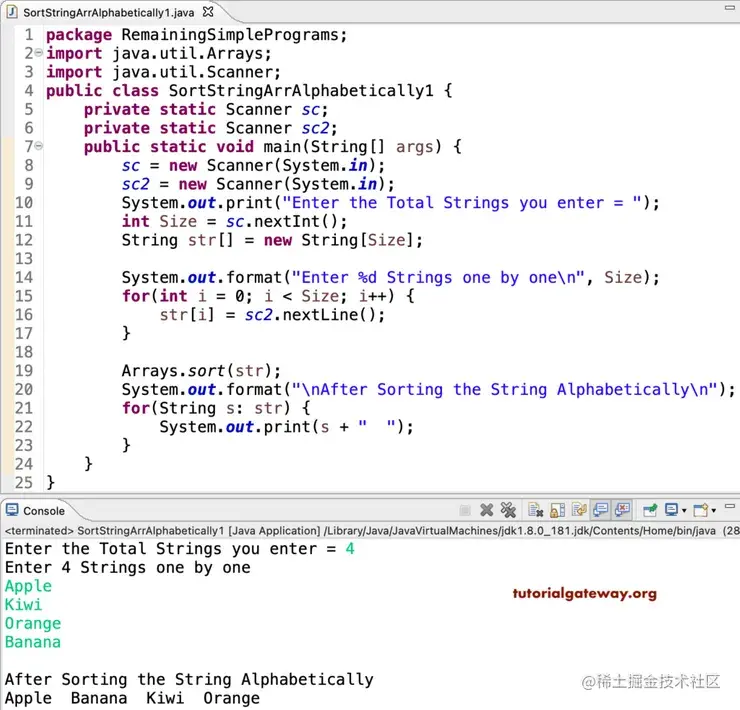
Task: Click class name 'SortStringArrAlphabetically1' on line 4
Action: [301, 91]
